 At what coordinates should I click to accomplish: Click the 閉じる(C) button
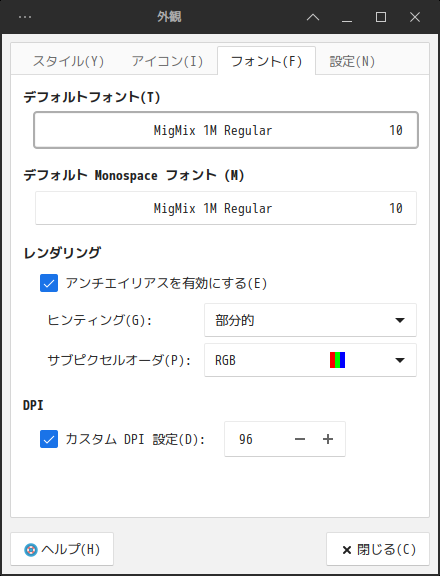pyautogui.click(x=378, y=549)
